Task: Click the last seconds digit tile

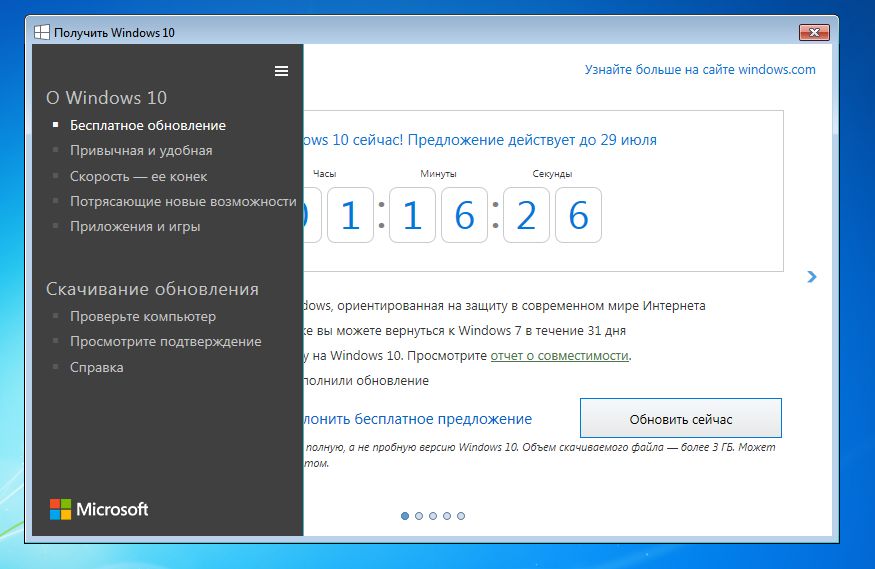Action: 579,215
